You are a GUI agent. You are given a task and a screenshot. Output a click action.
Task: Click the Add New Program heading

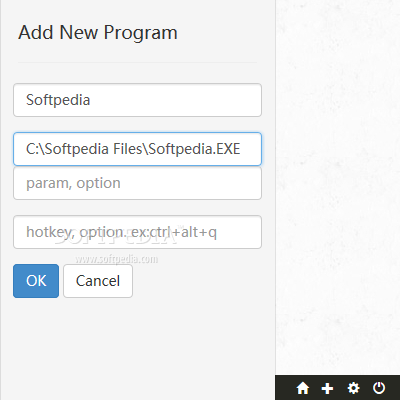[98, 33]
